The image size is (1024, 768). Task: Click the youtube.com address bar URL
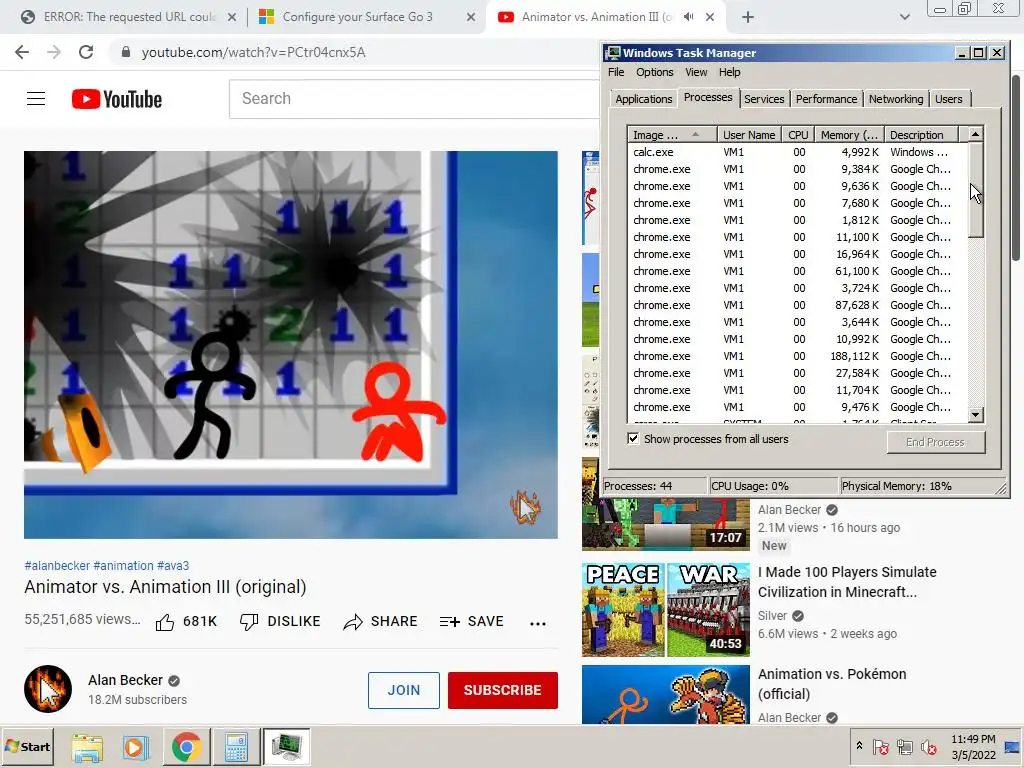point(253,52)
